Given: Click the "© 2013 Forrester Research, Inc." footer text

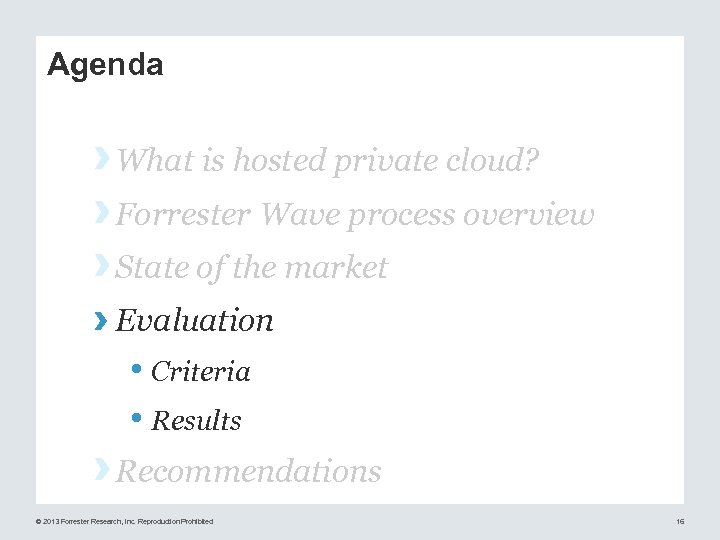Looking at the screenshot, I should point(86,521).
